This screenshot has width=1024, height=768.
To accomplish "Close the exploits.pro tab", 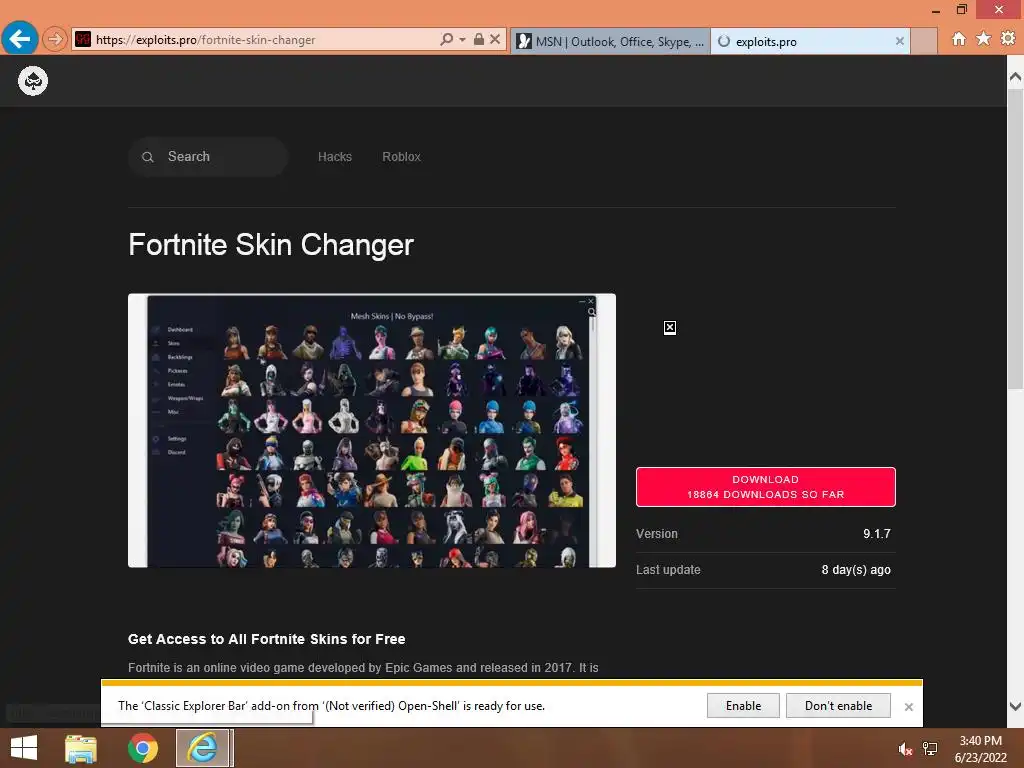I will (x=899, y=41).
